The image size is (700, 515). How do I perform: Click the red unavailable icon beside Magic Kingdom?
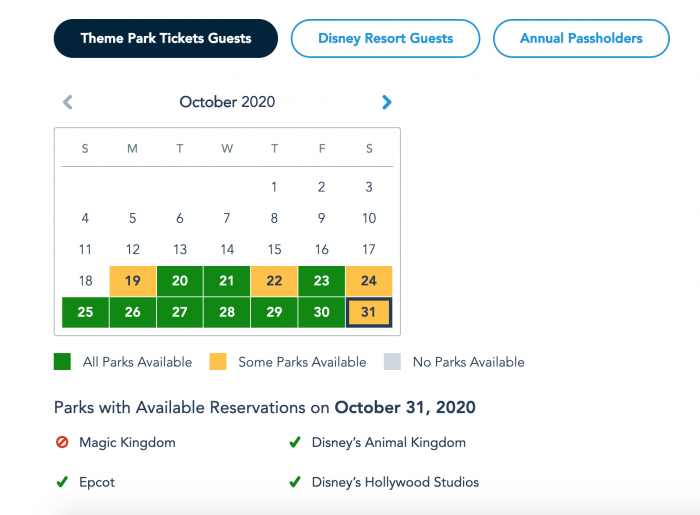point(62,442)
